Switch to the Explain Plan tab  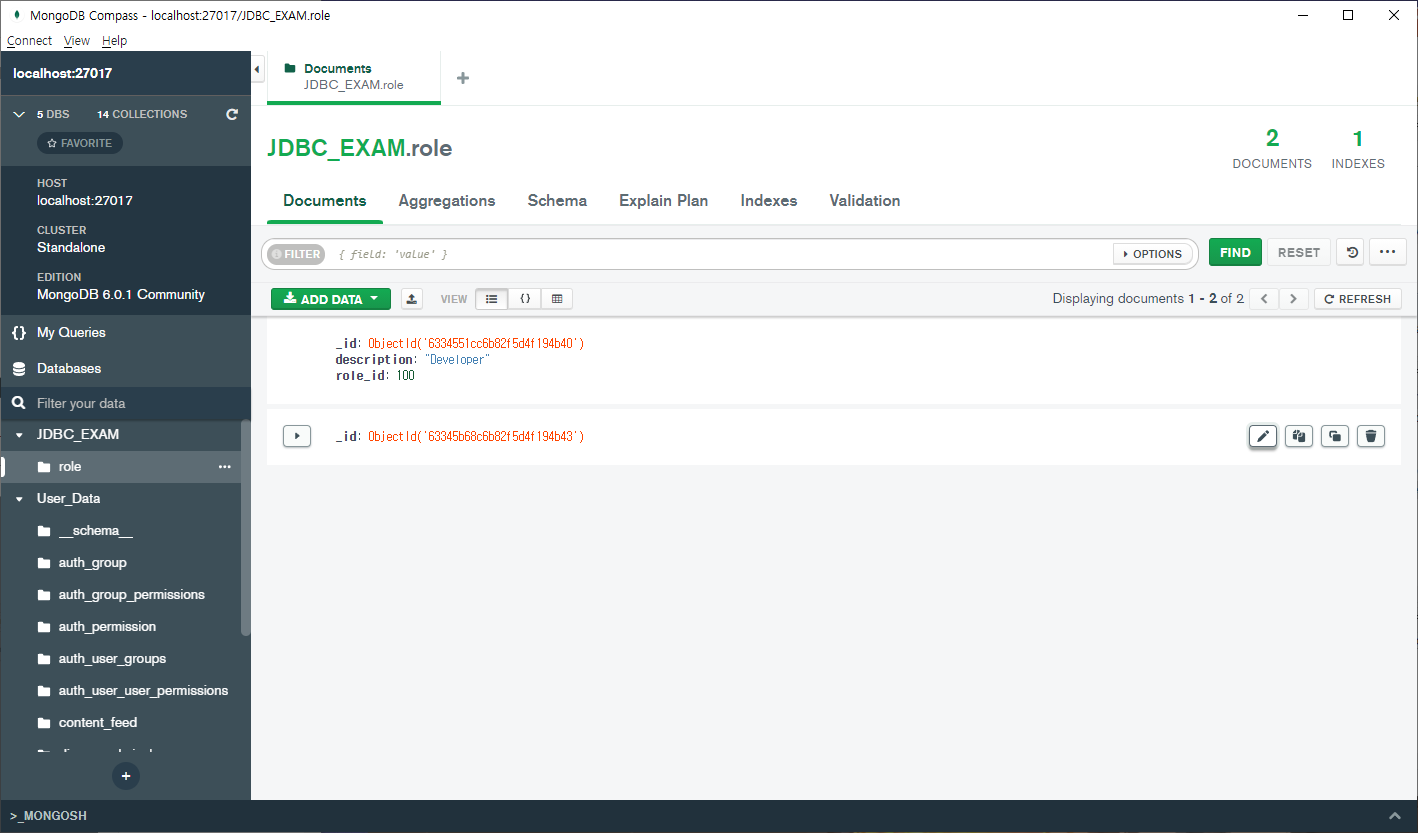(x=664, y=201)
